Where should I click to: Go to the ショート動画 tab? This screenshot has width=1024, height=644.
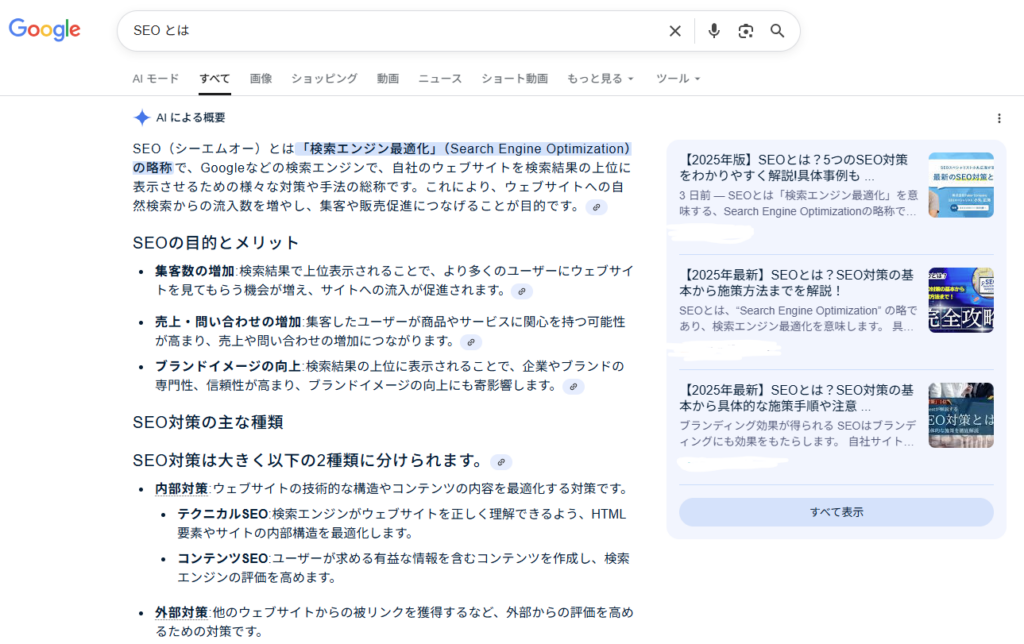(x=515, y=78)
